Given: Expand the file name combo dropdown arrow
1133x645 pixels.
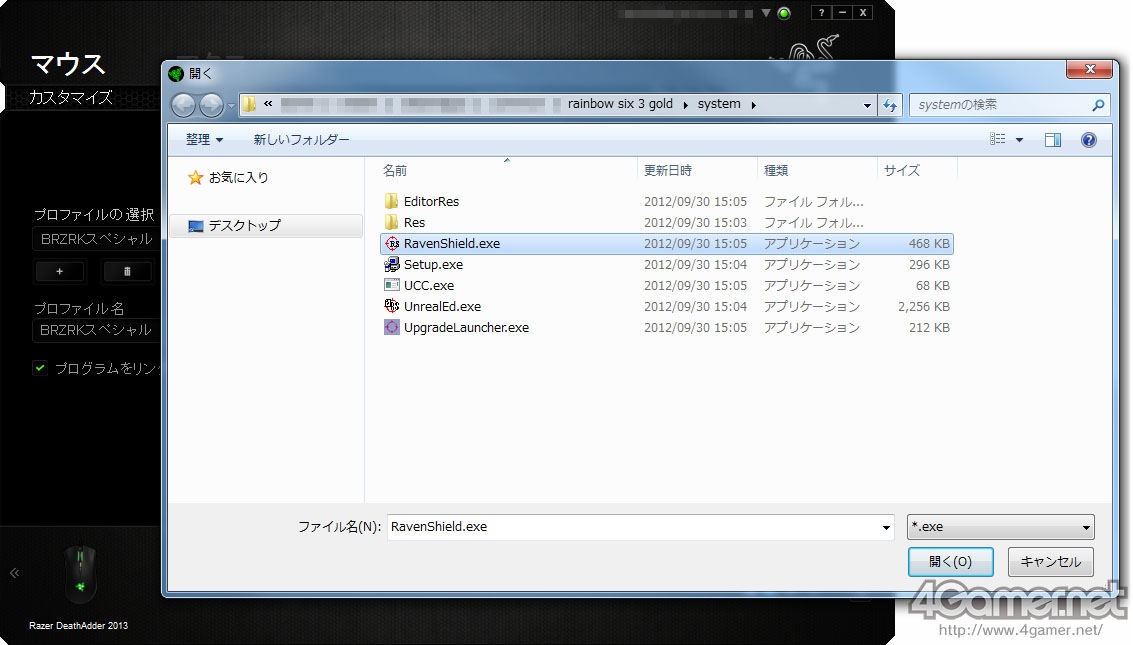Looking at the screenshot, I should pos(886,528).
